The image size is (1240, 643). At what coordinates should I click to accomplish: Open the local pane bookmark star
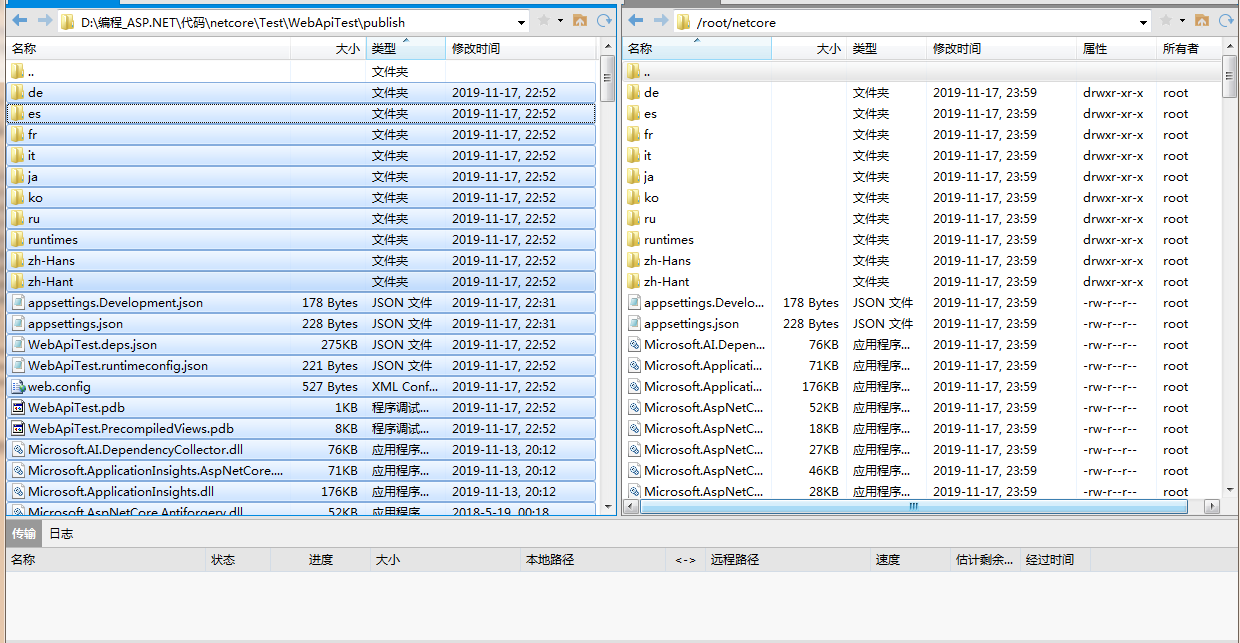point(544,21)
